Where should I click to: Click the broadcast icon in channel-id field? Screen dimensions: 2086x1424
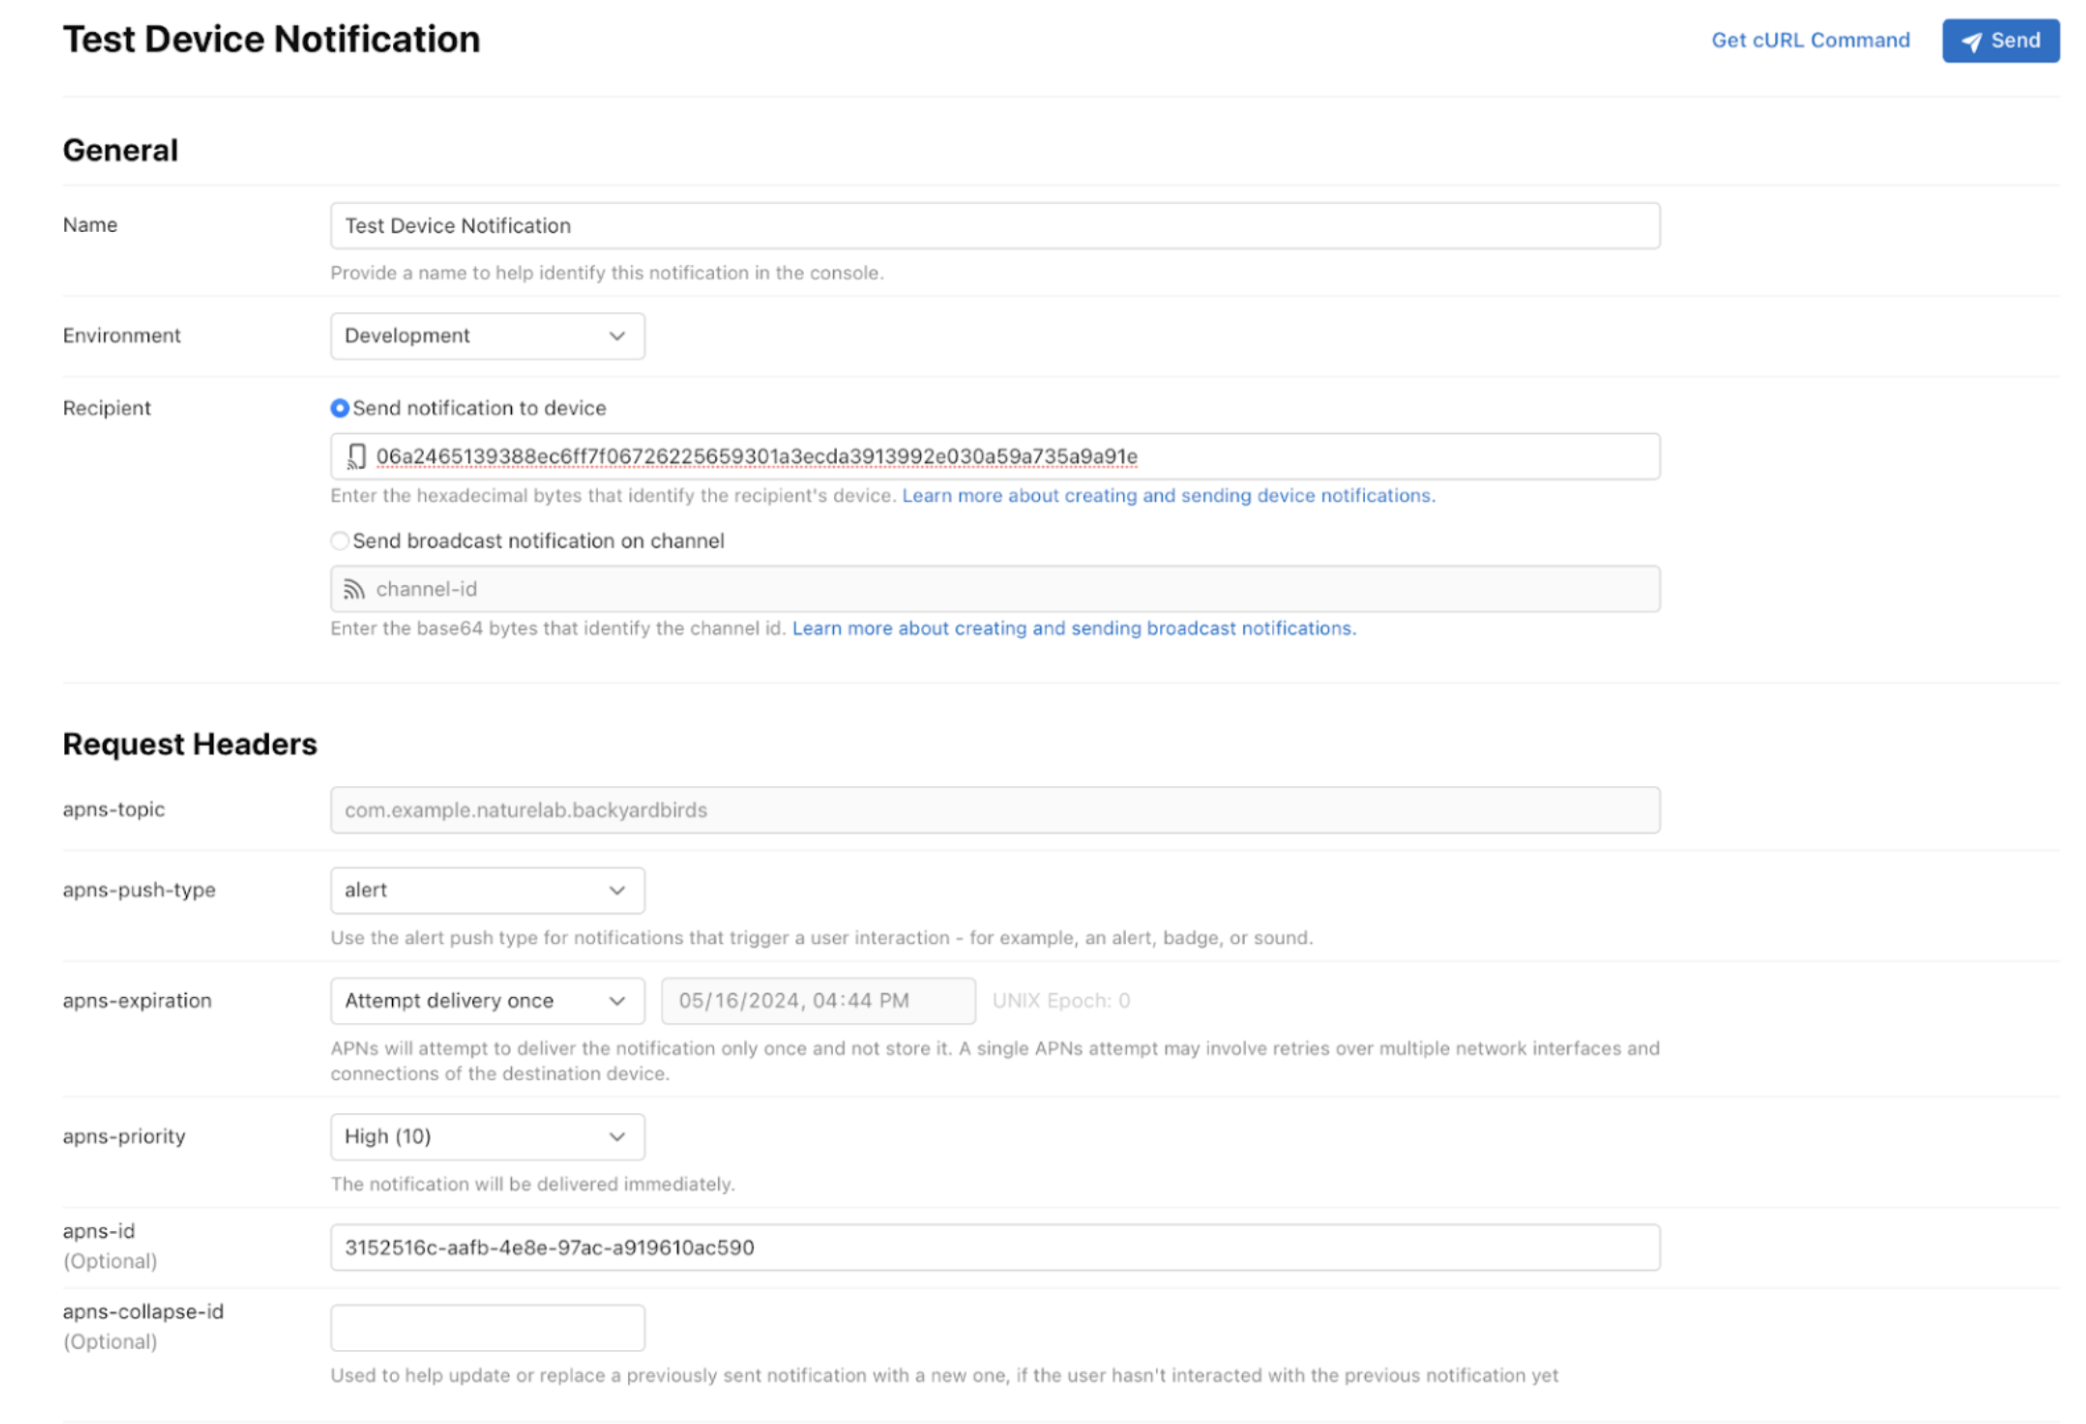[x=354, y=589]
